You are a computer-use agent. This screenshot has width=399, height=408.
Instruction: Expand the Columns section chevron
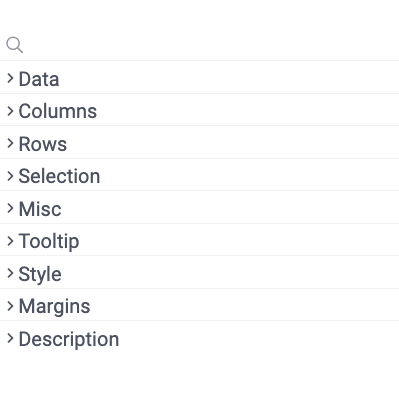(10, 111)
